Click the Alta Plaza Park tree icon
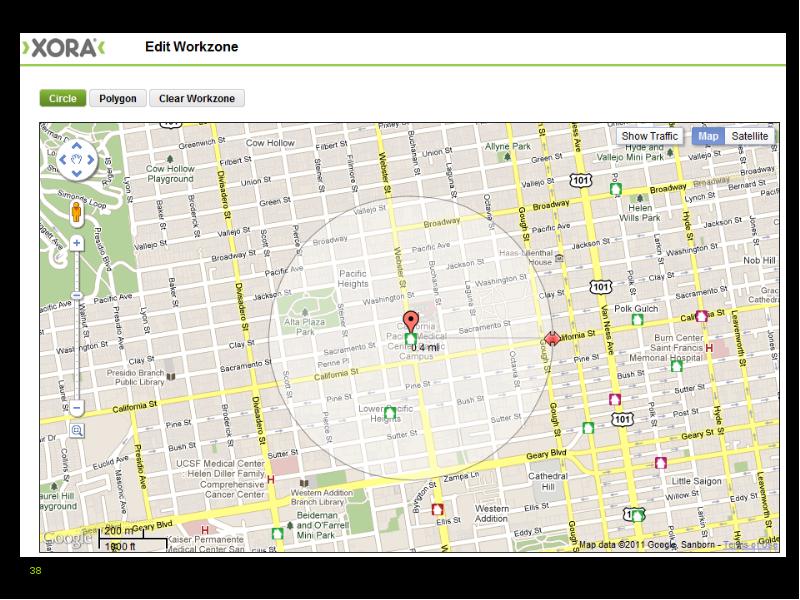The image size is (800, 600). coord(305,312)
